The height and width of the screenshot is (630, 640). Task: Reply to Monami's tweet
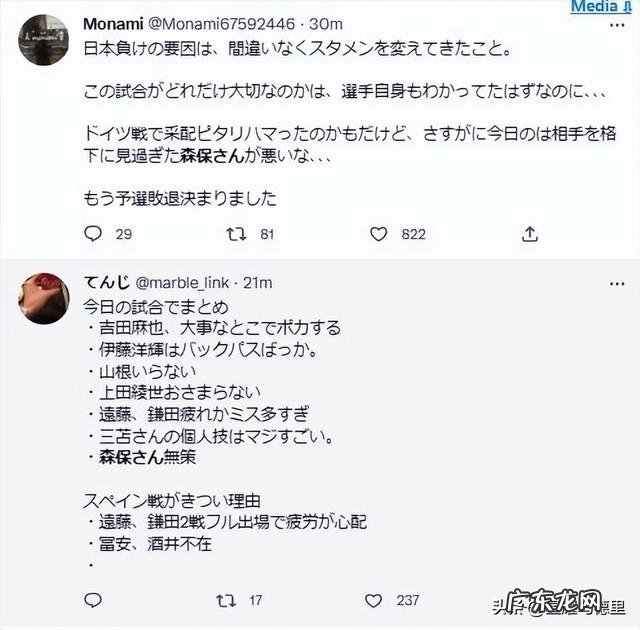(x=93, y=234)
